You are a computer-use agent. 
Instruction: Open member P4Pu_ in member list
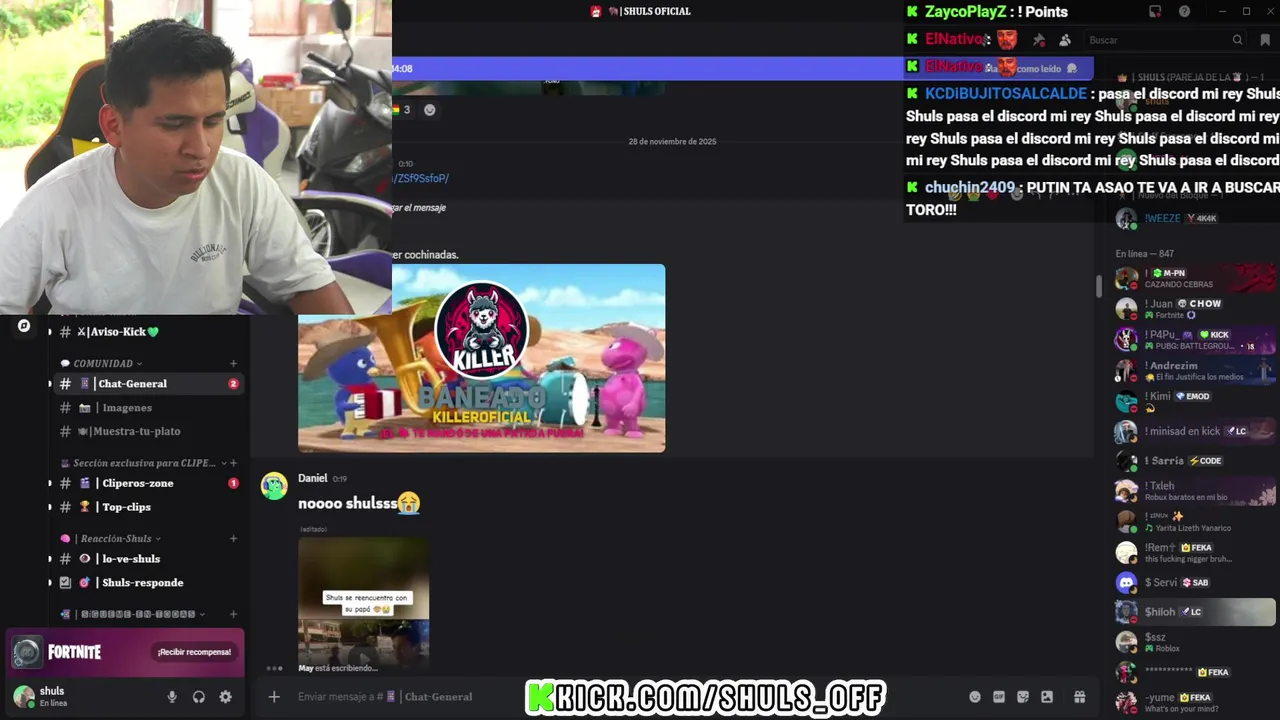pyautogui.click(x=1196, y=340)
